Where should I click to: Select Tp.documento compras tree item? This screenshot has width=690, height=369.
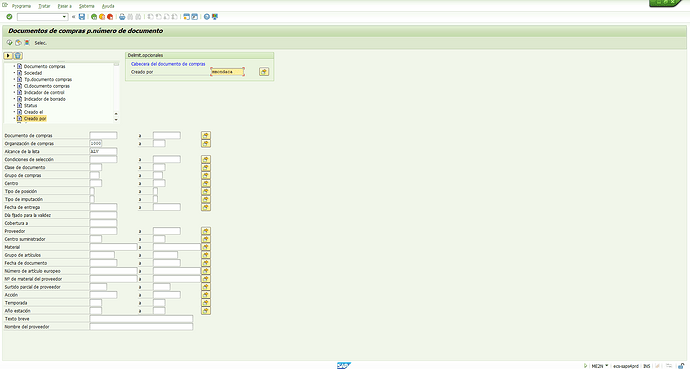pos(48,80)
